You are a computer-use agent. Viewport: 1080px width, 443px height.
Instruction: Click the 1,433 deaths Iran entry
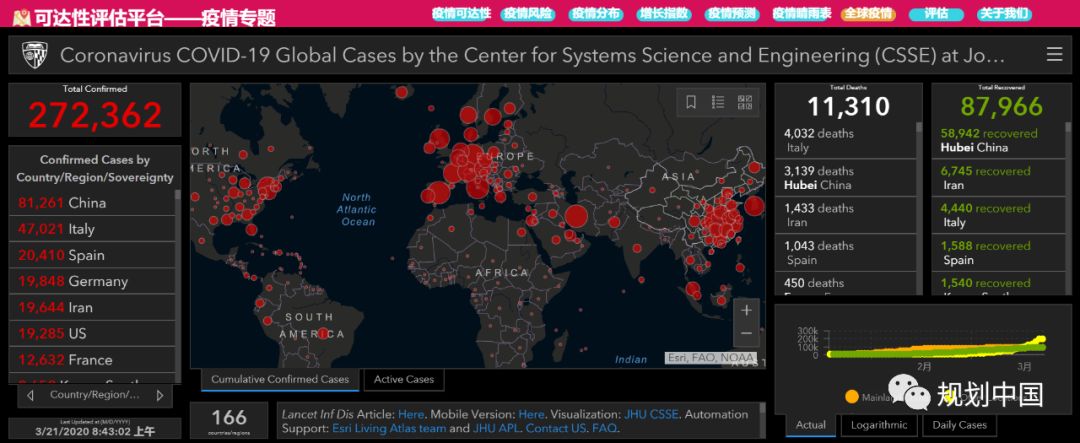point(846,215)
